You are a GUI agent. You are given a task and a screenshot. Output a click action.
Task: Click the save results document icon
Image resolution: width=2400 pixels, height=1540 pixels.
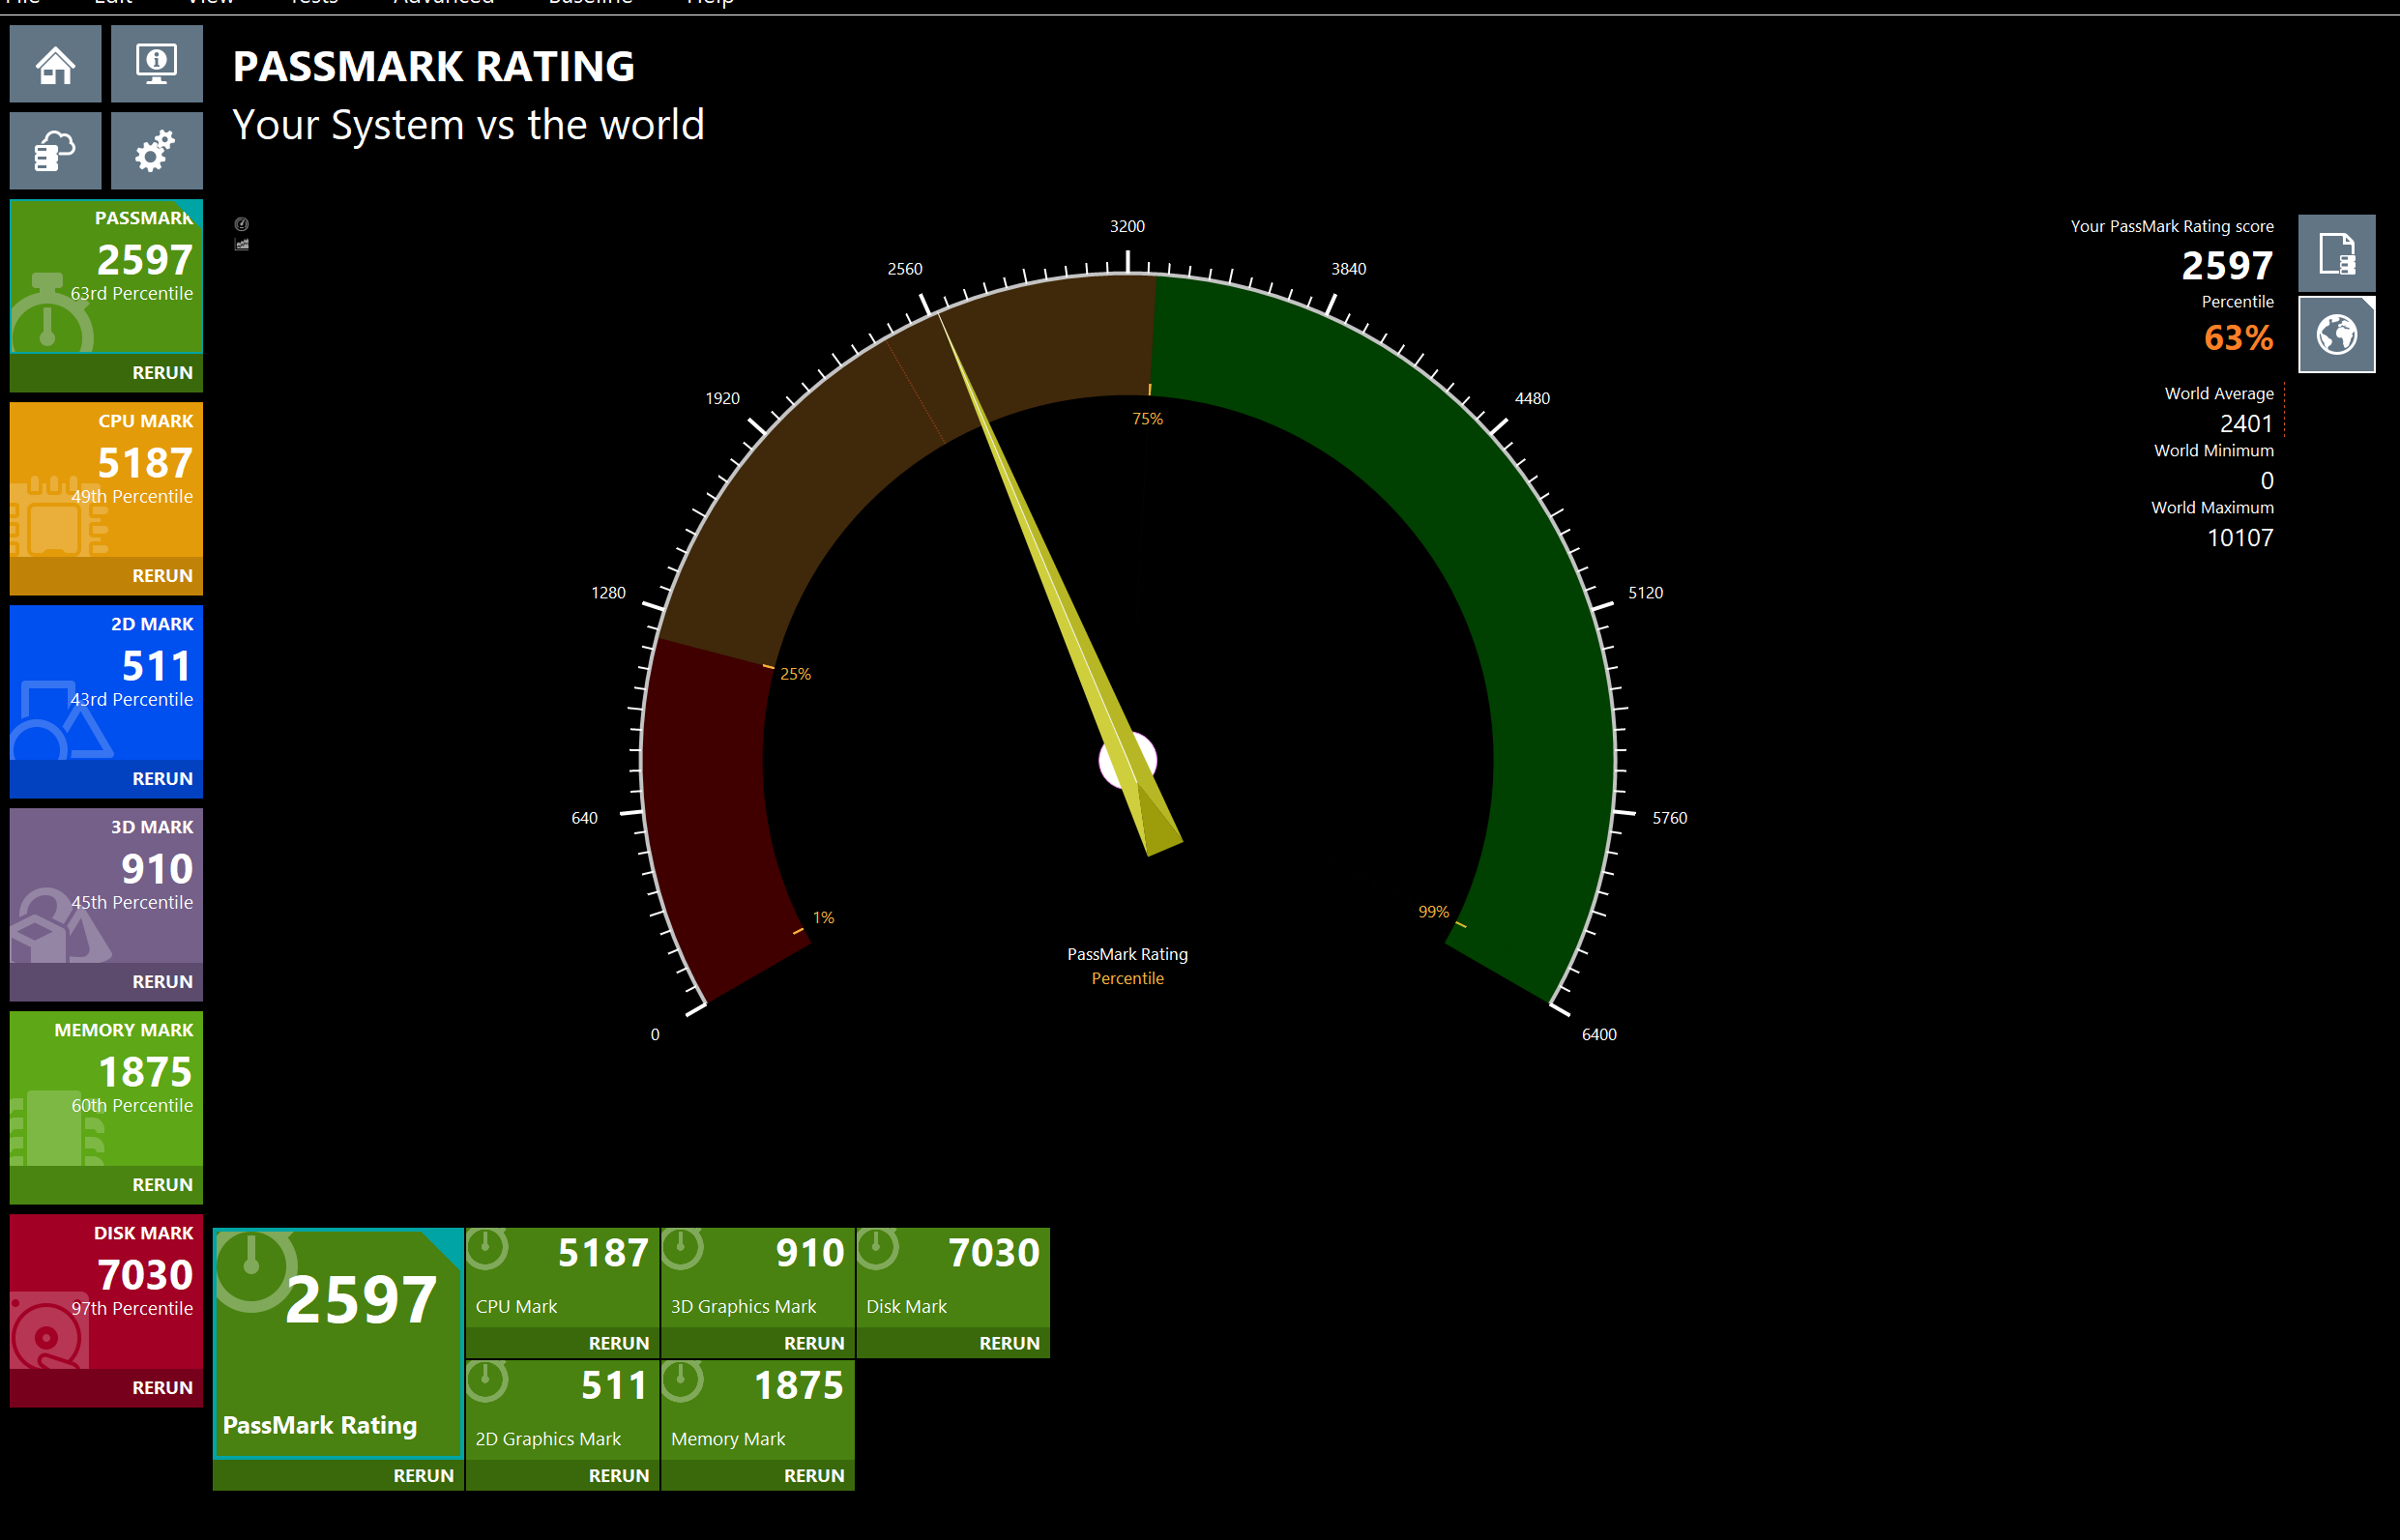[2337, 253]
